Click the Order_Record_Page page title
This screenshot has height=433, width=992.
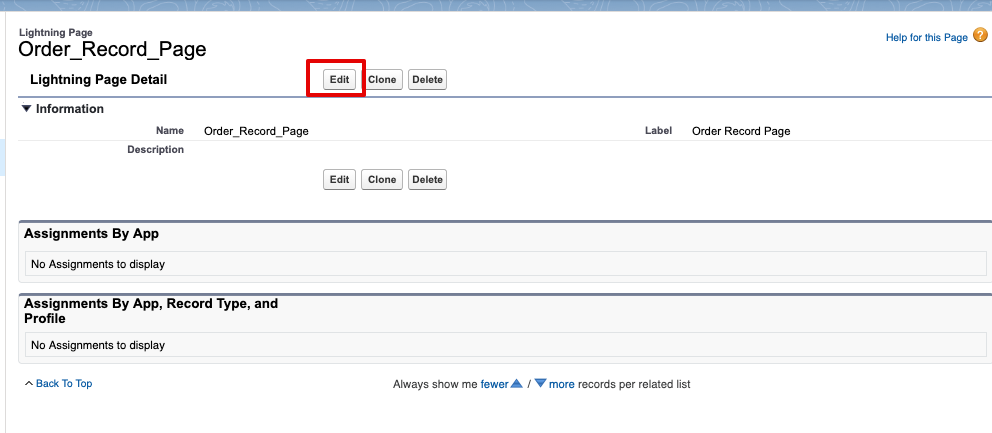[x=112, y=49]
